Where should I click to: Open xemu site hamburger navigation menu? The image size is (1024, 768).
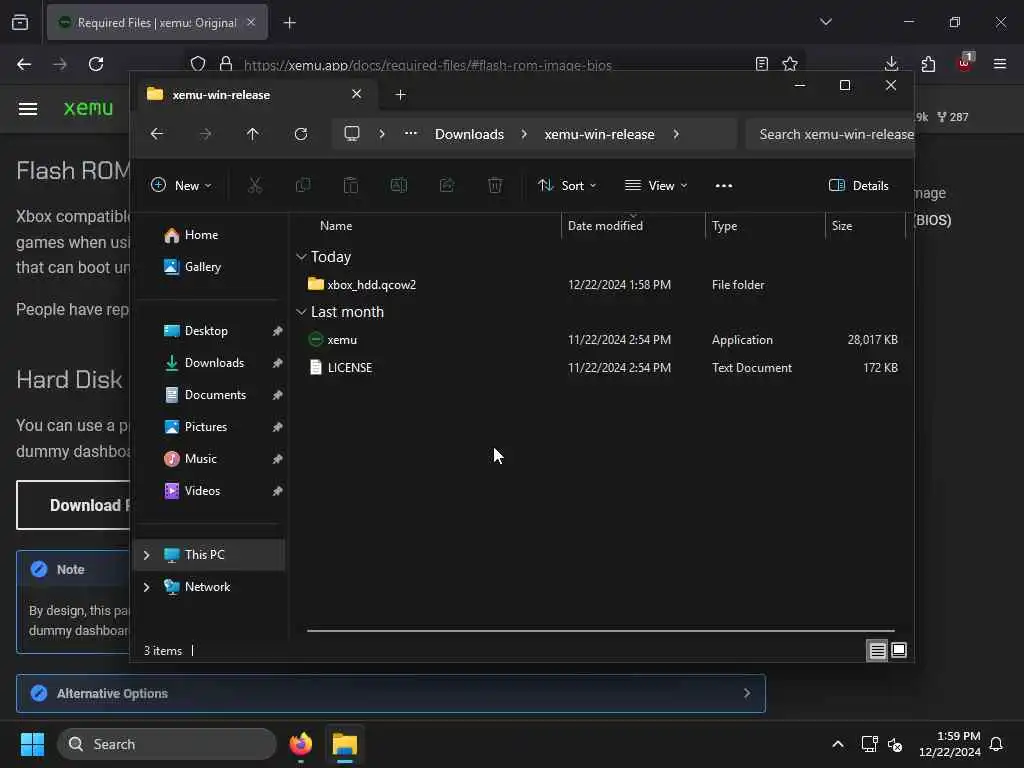(x=27, y=108)
